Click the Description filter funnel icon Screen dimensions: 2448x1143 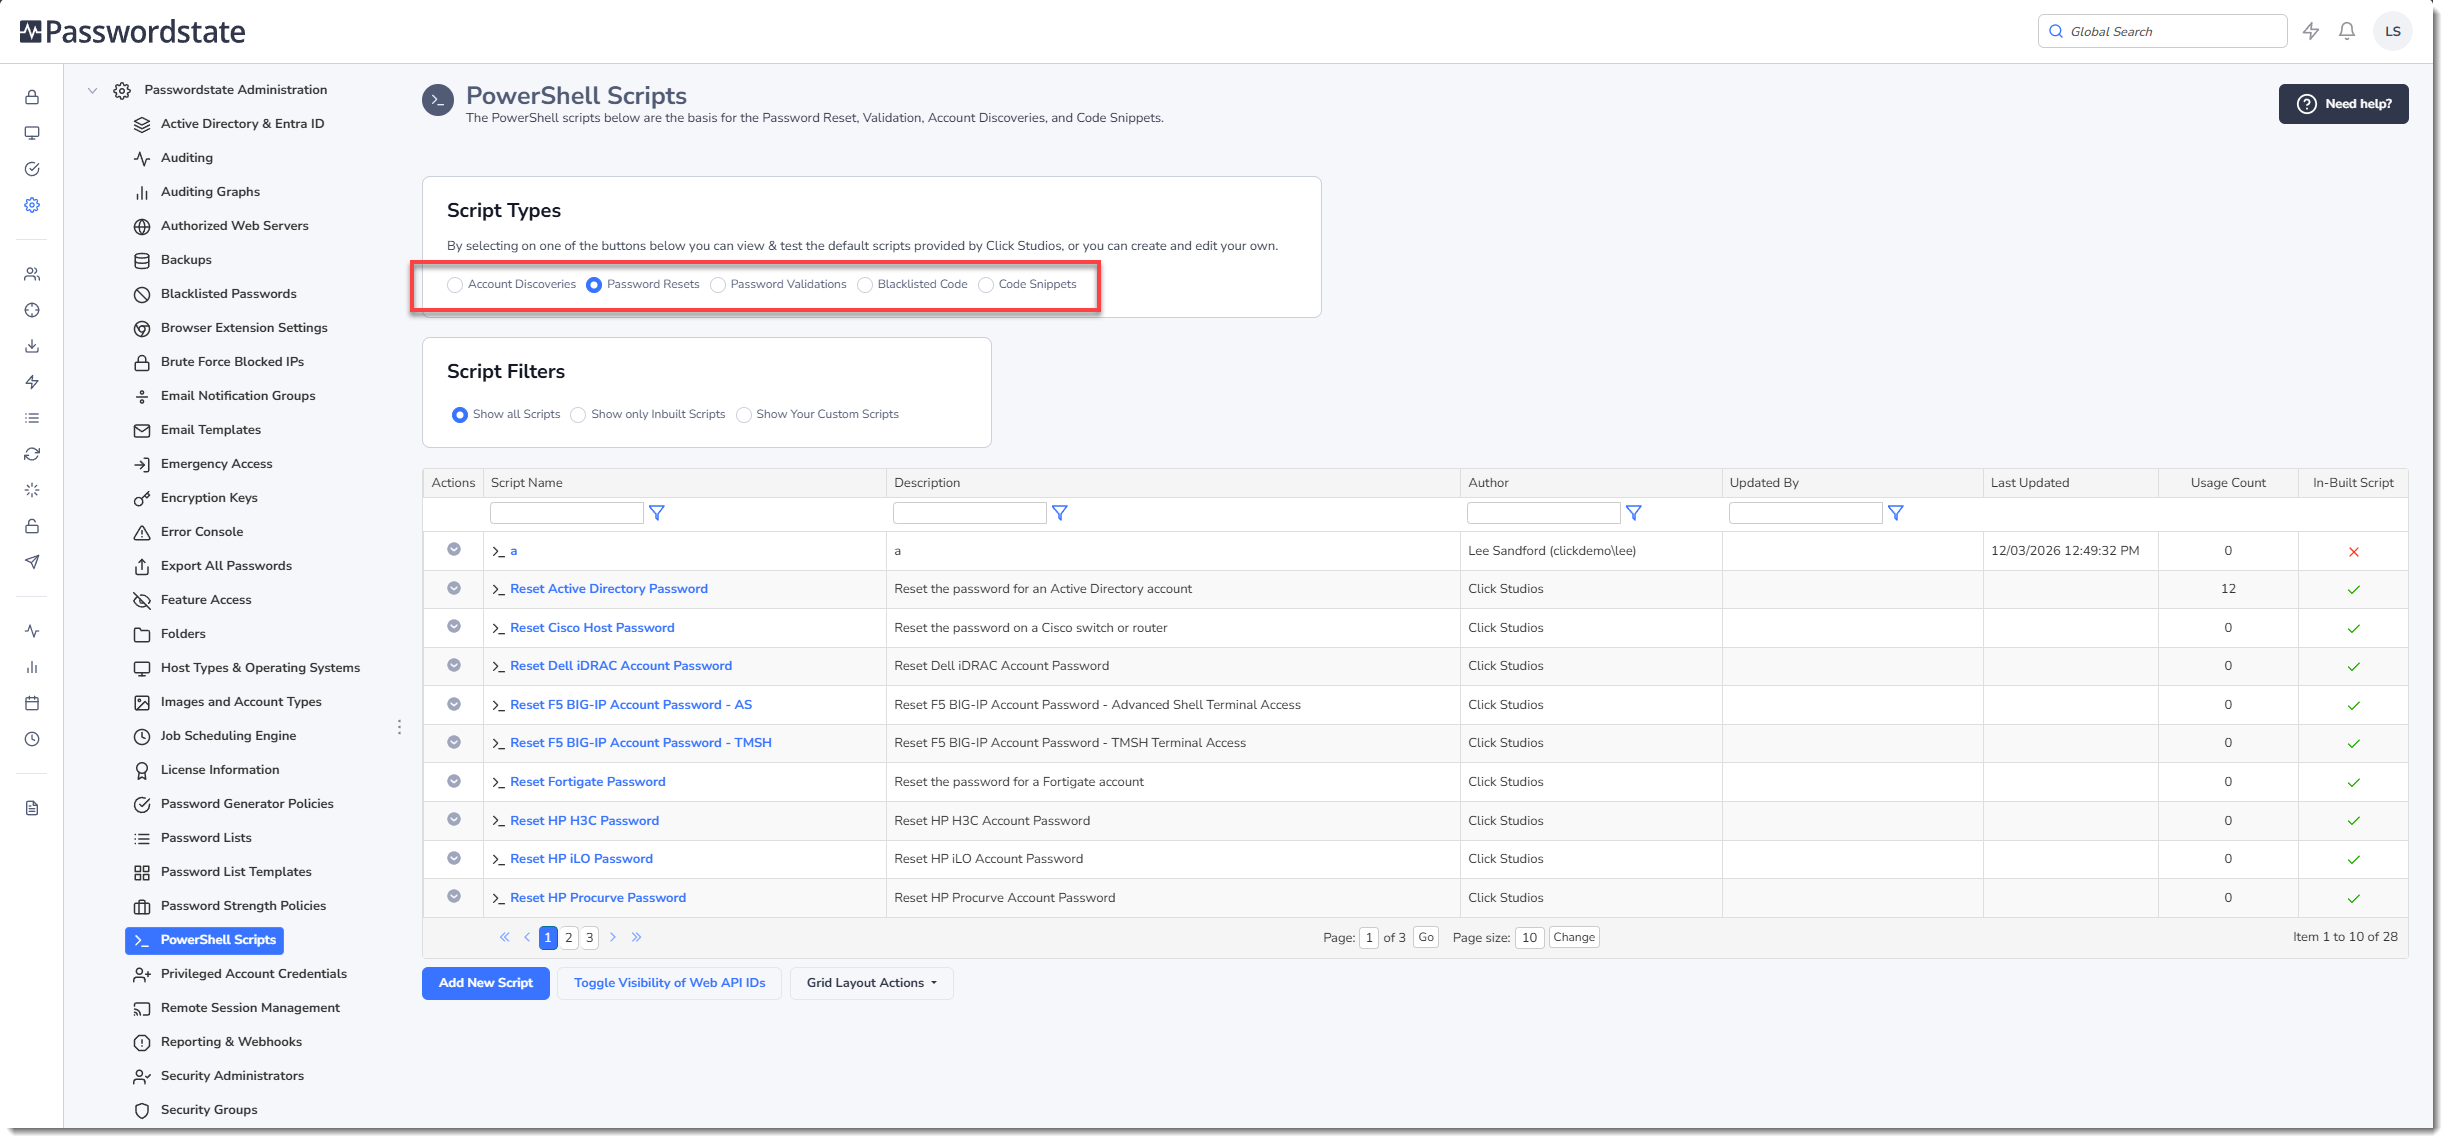(x=1060, y=513)
